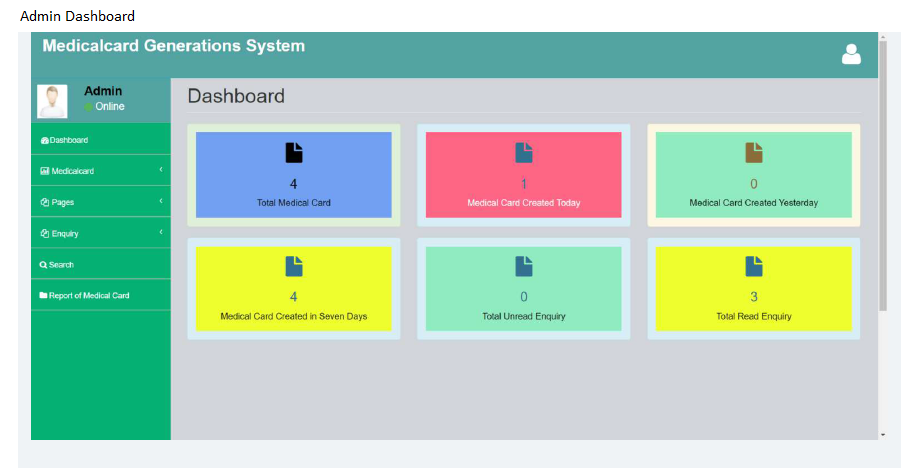917x468 pixels.
Task: Click the count 0 on Created Yesterday card
Action: [754, 184]
